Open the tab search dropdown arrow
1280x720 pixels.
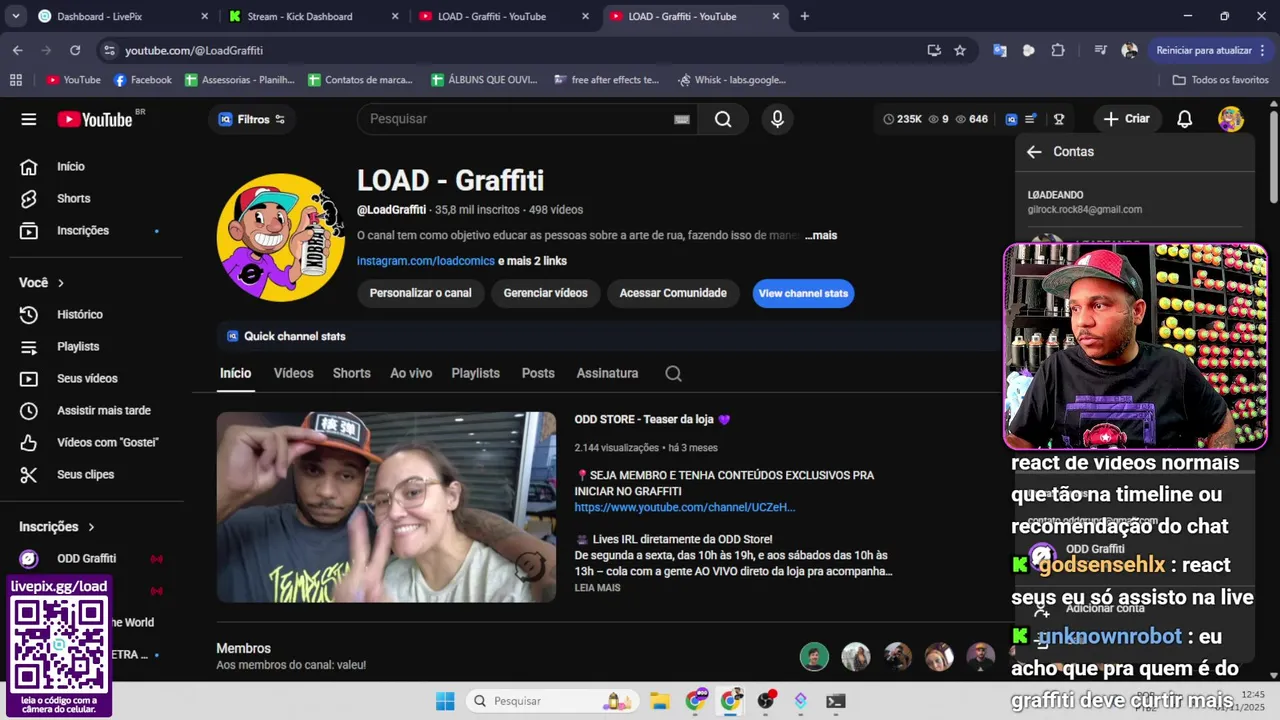coord(15,16)
